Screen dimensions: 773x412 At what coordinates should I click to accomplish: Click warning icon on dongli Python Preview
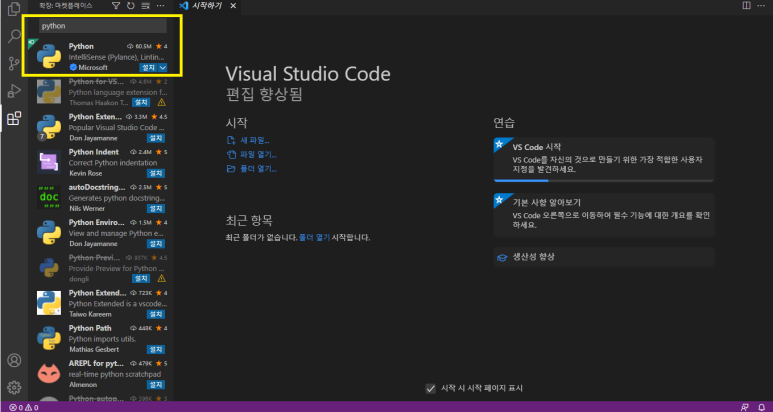(x=161, y=279)
